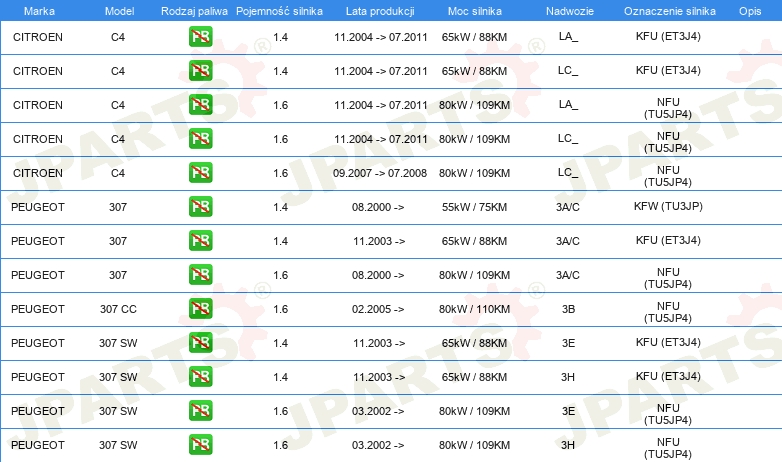Click the Nadwozie column header
782x462 pixels.
570,11
